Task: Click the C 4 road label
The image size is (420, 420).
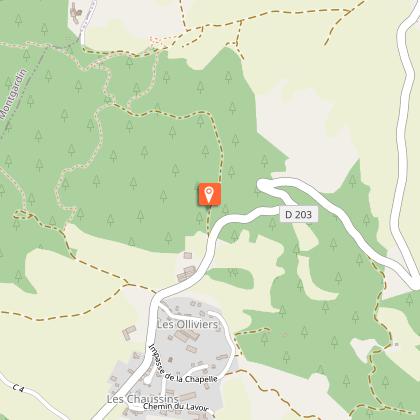Action: [18, 388]
